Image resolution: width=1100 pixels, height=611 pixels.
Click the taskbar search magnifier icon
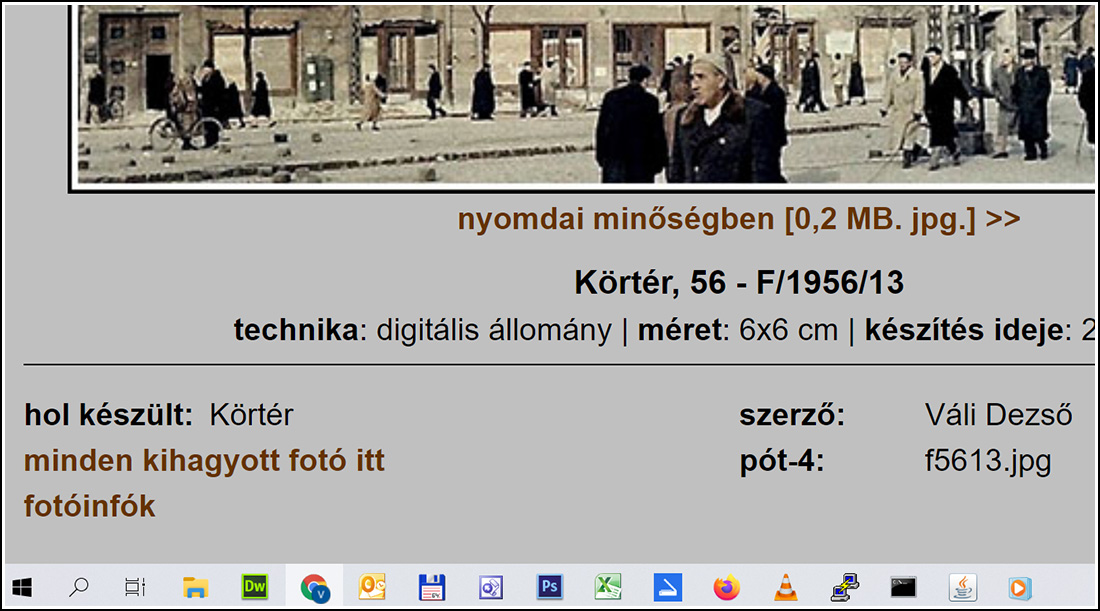79,587
